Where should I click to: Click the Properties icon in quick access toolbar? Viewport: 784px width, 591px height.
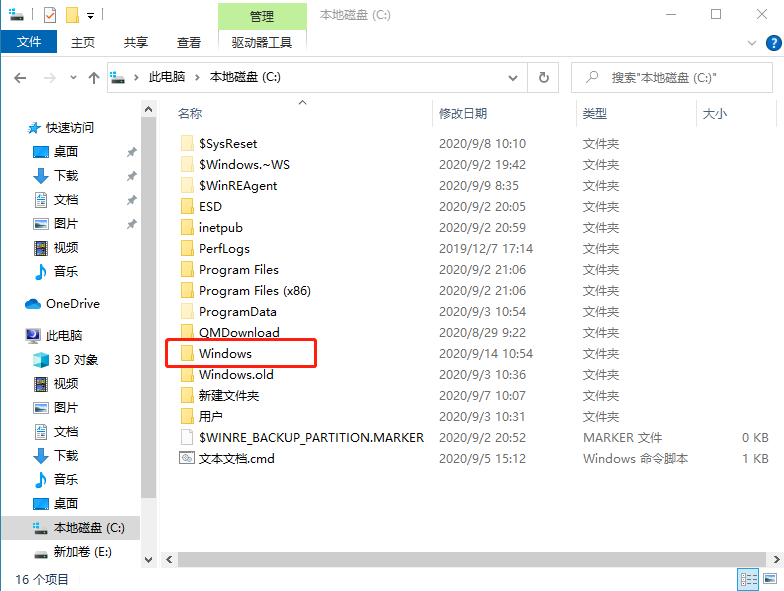[x=50, y=15]
